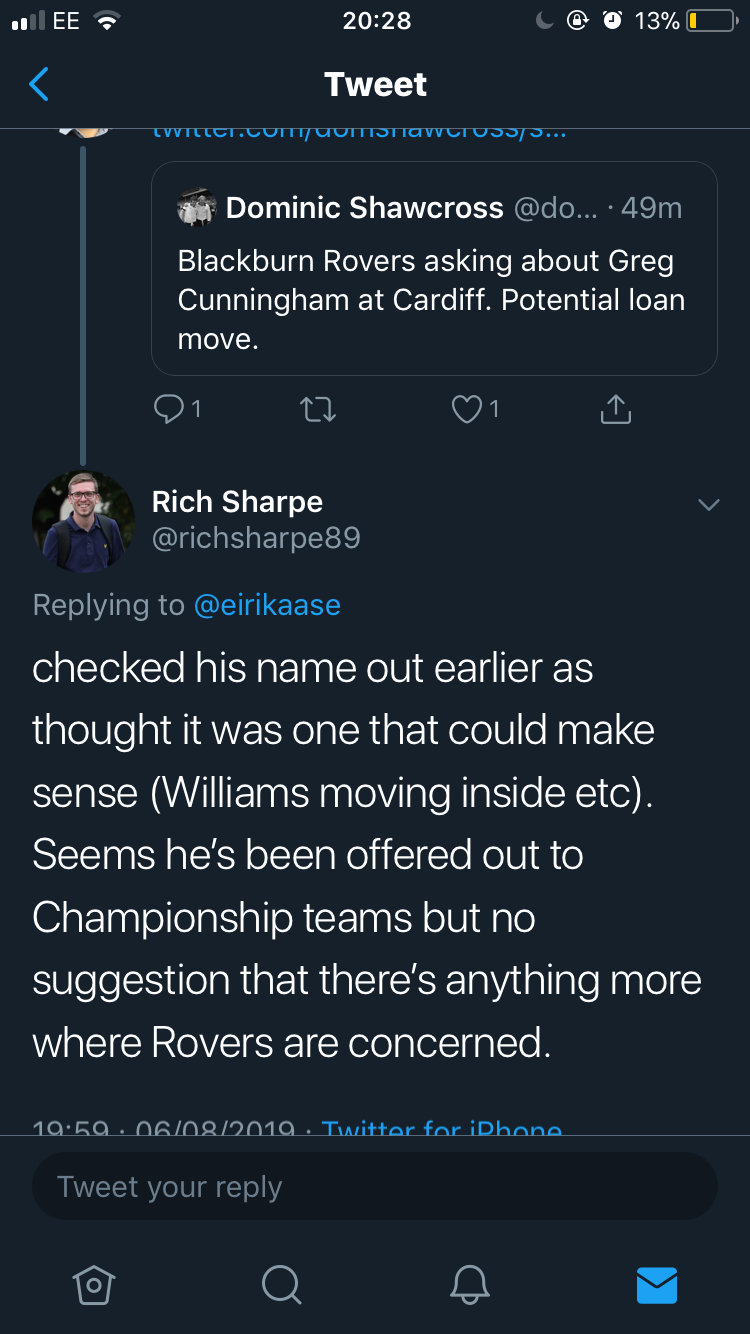750x1334 pixels.
Task: Tap the @eirikaase mention link
Action: [x=267, y=604]
